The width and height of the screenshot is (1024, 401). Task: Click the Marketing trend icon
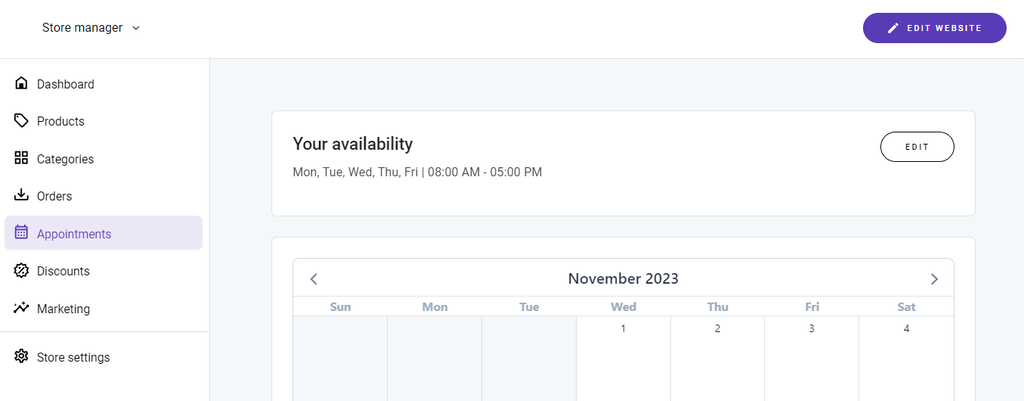pos(21,308)
